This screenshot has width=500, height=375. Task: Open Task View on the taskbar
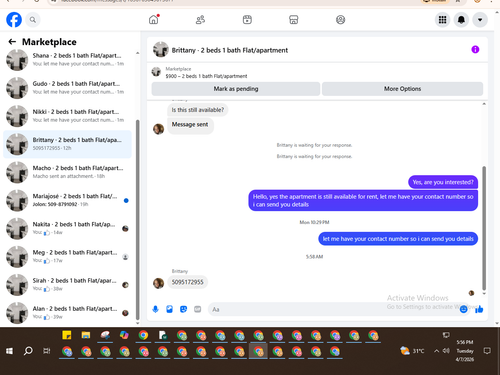pyautogui.click(x=46, y=351)
